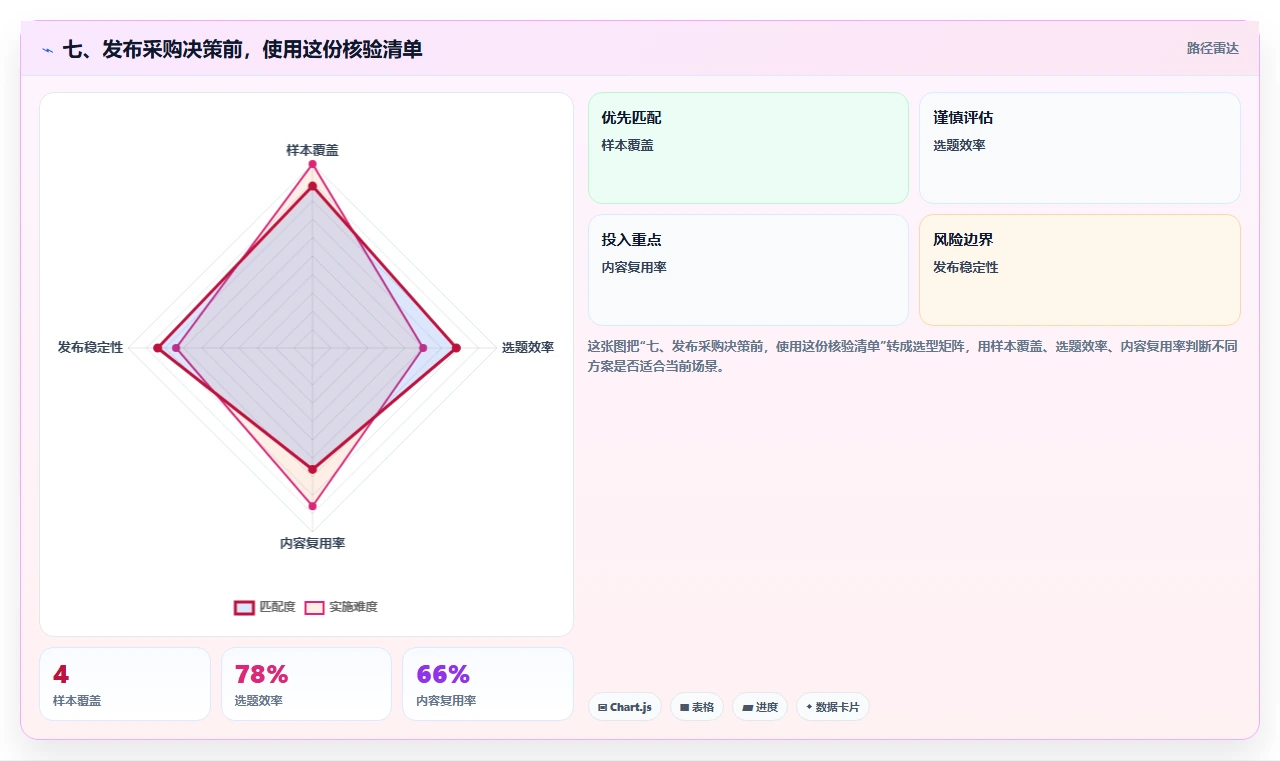Click the 样本覆盖 text in 优先匹配 card
1280x761 pixels.
point(627,145)
